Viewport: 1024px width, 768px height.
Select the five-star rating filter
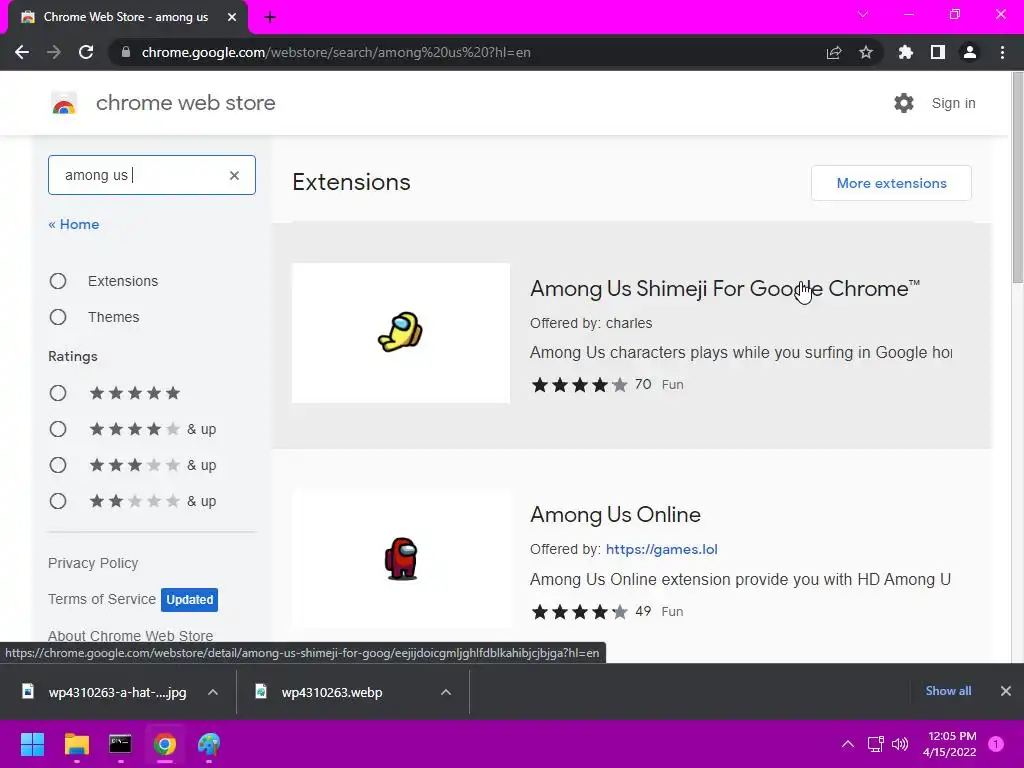[58, 393]
